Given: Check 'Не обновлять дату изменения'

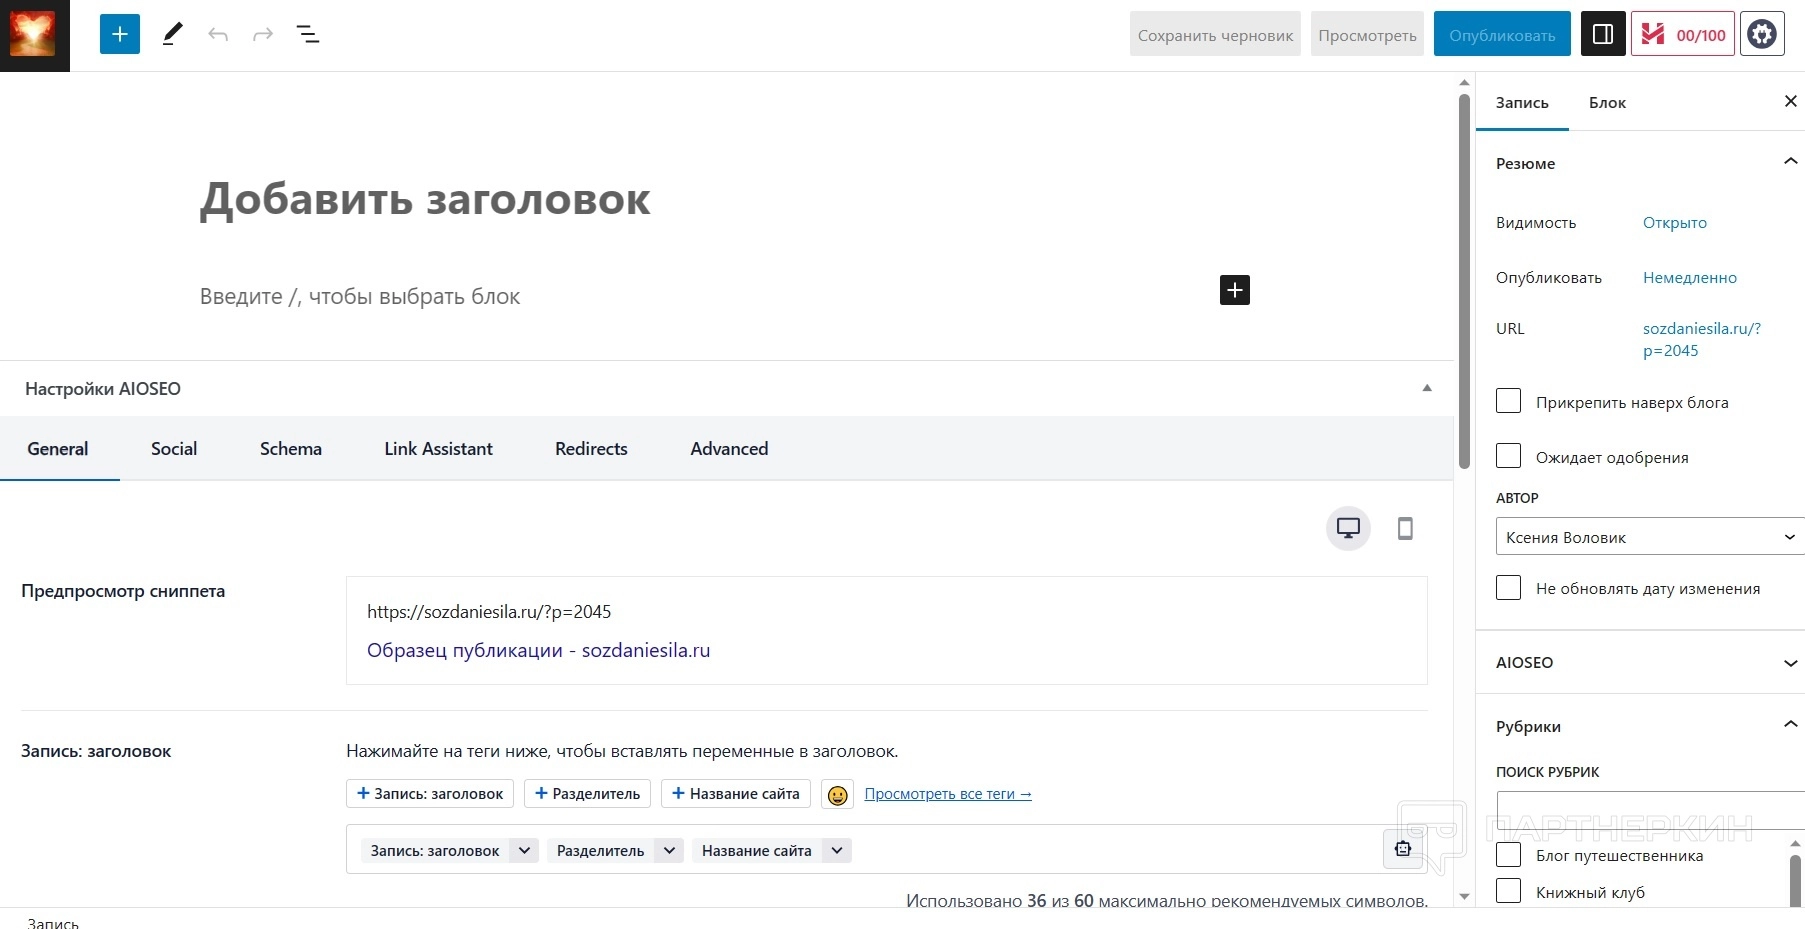Looking at the screenshot, I should point(1508,588).
